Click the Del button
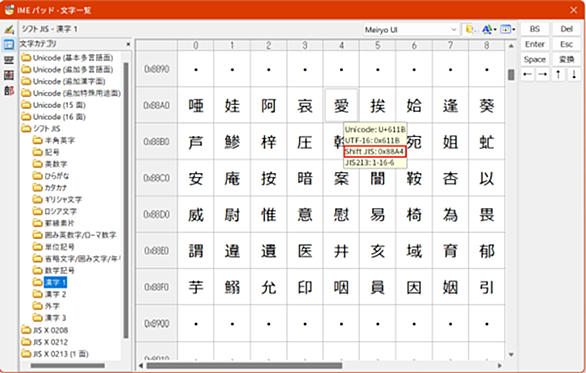This screenshot has width=586, height=373. (566, 29)
